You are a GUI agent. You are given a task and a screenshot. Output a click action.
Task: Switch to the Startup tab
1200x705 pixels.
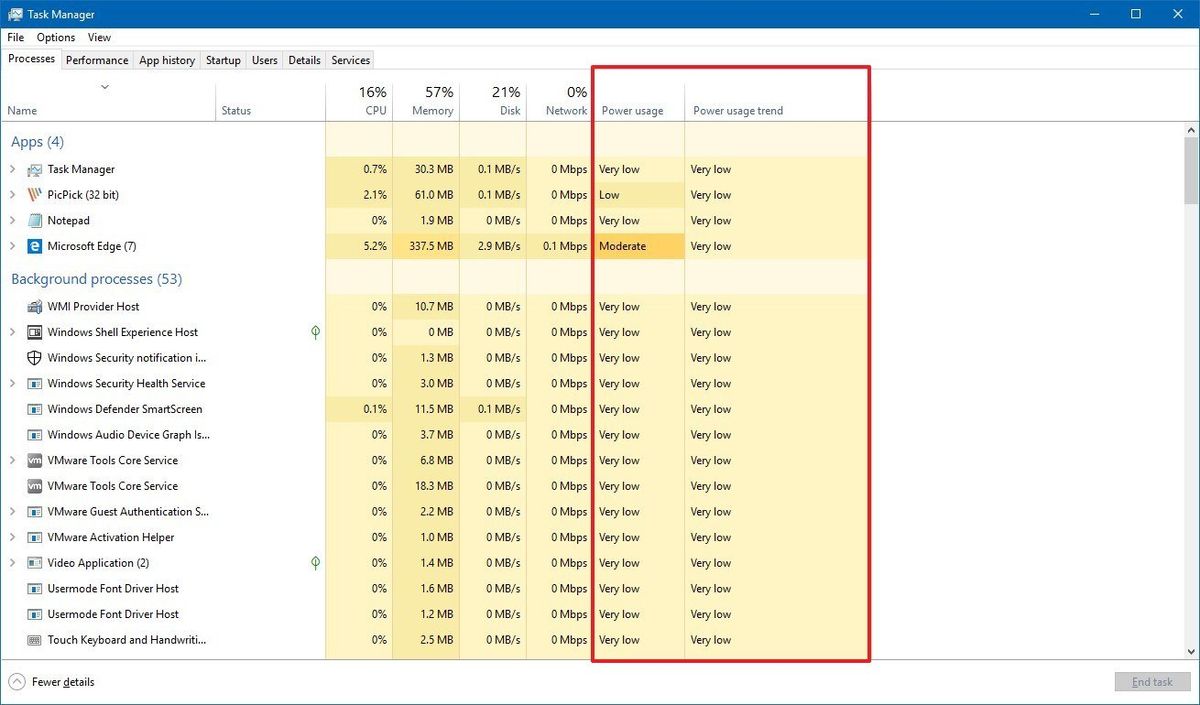(x=222, y=60)
